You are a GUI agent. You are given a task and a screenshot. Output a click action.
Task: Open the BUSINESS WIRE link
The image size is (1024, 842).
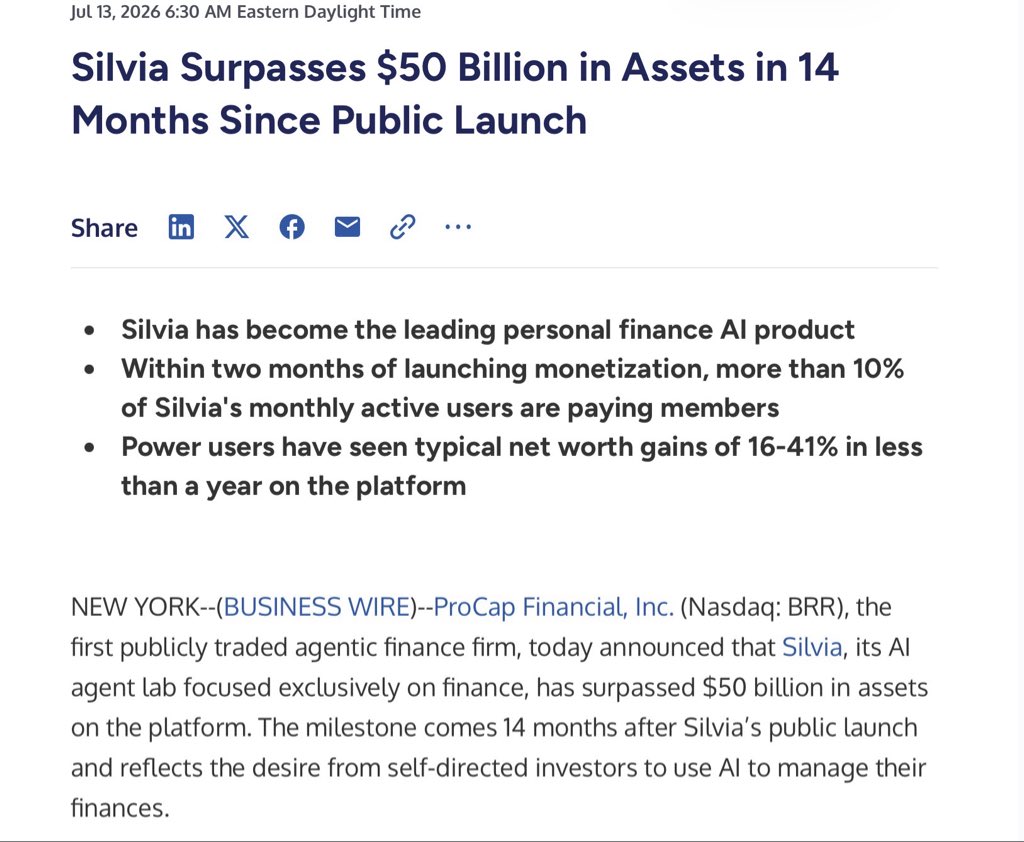(317, 607)
